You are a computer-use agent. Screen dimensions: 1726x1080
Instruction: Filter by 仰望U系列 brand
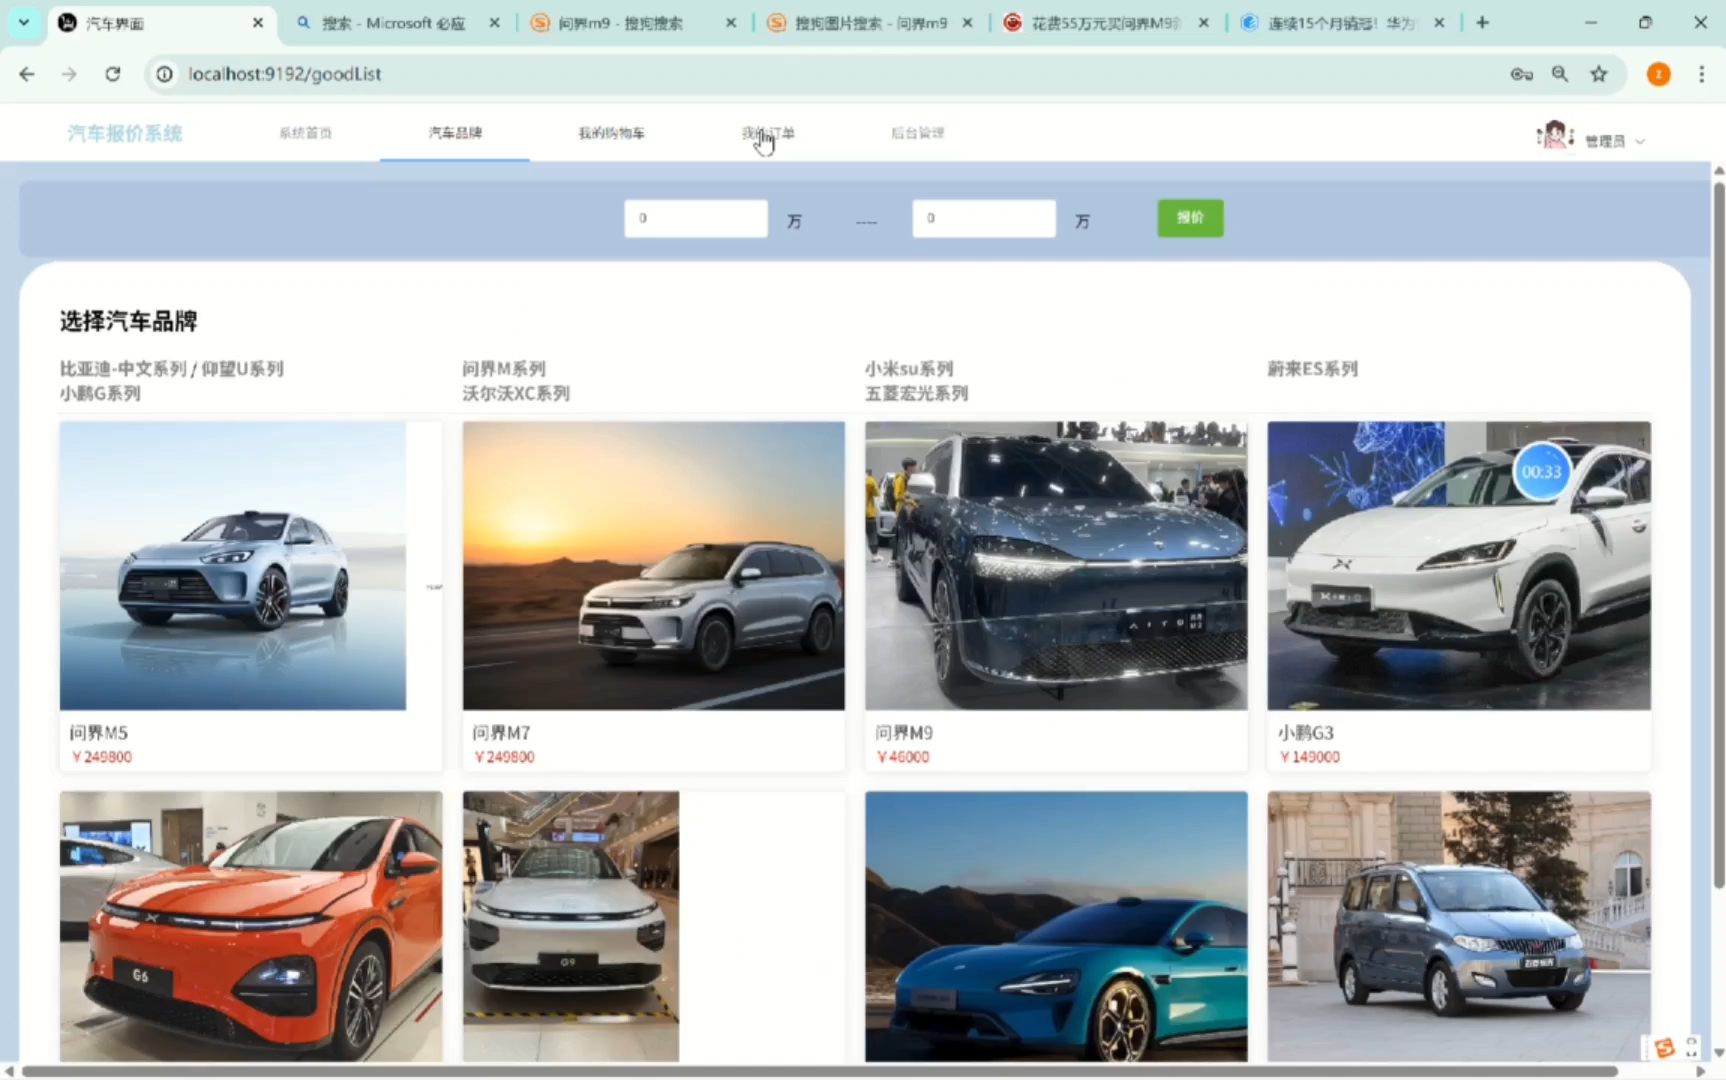pos(243,369)
